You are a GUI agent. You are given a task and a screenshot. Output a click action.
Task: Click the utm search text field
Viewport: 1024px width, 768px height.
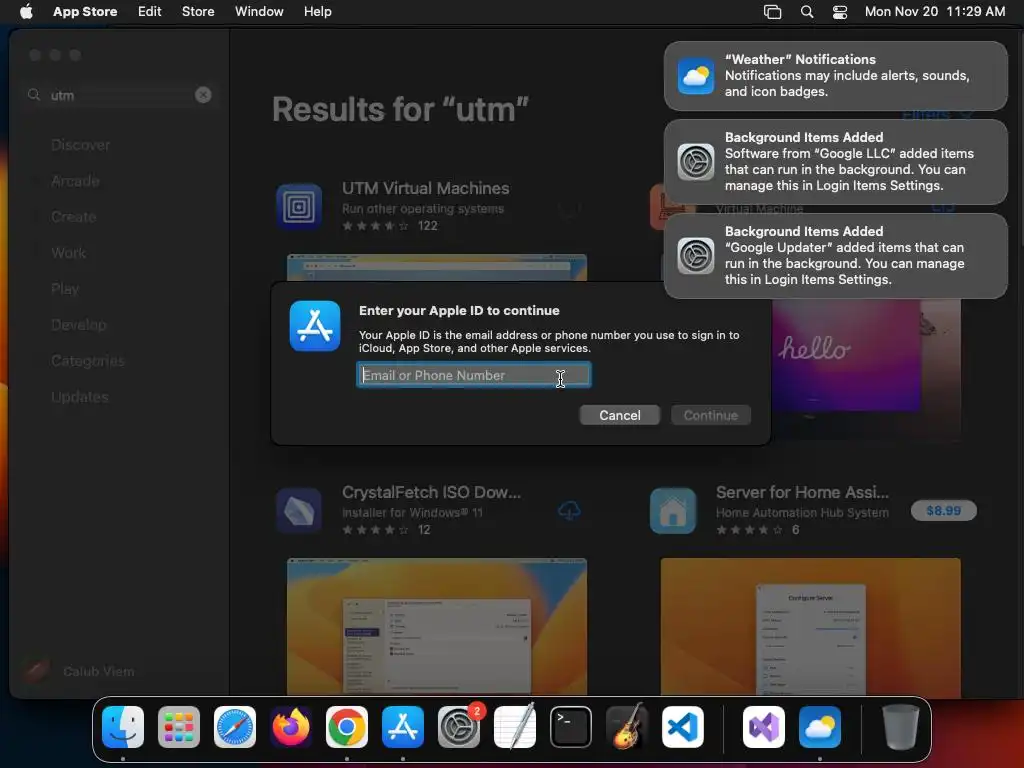[x=118, y=95]
